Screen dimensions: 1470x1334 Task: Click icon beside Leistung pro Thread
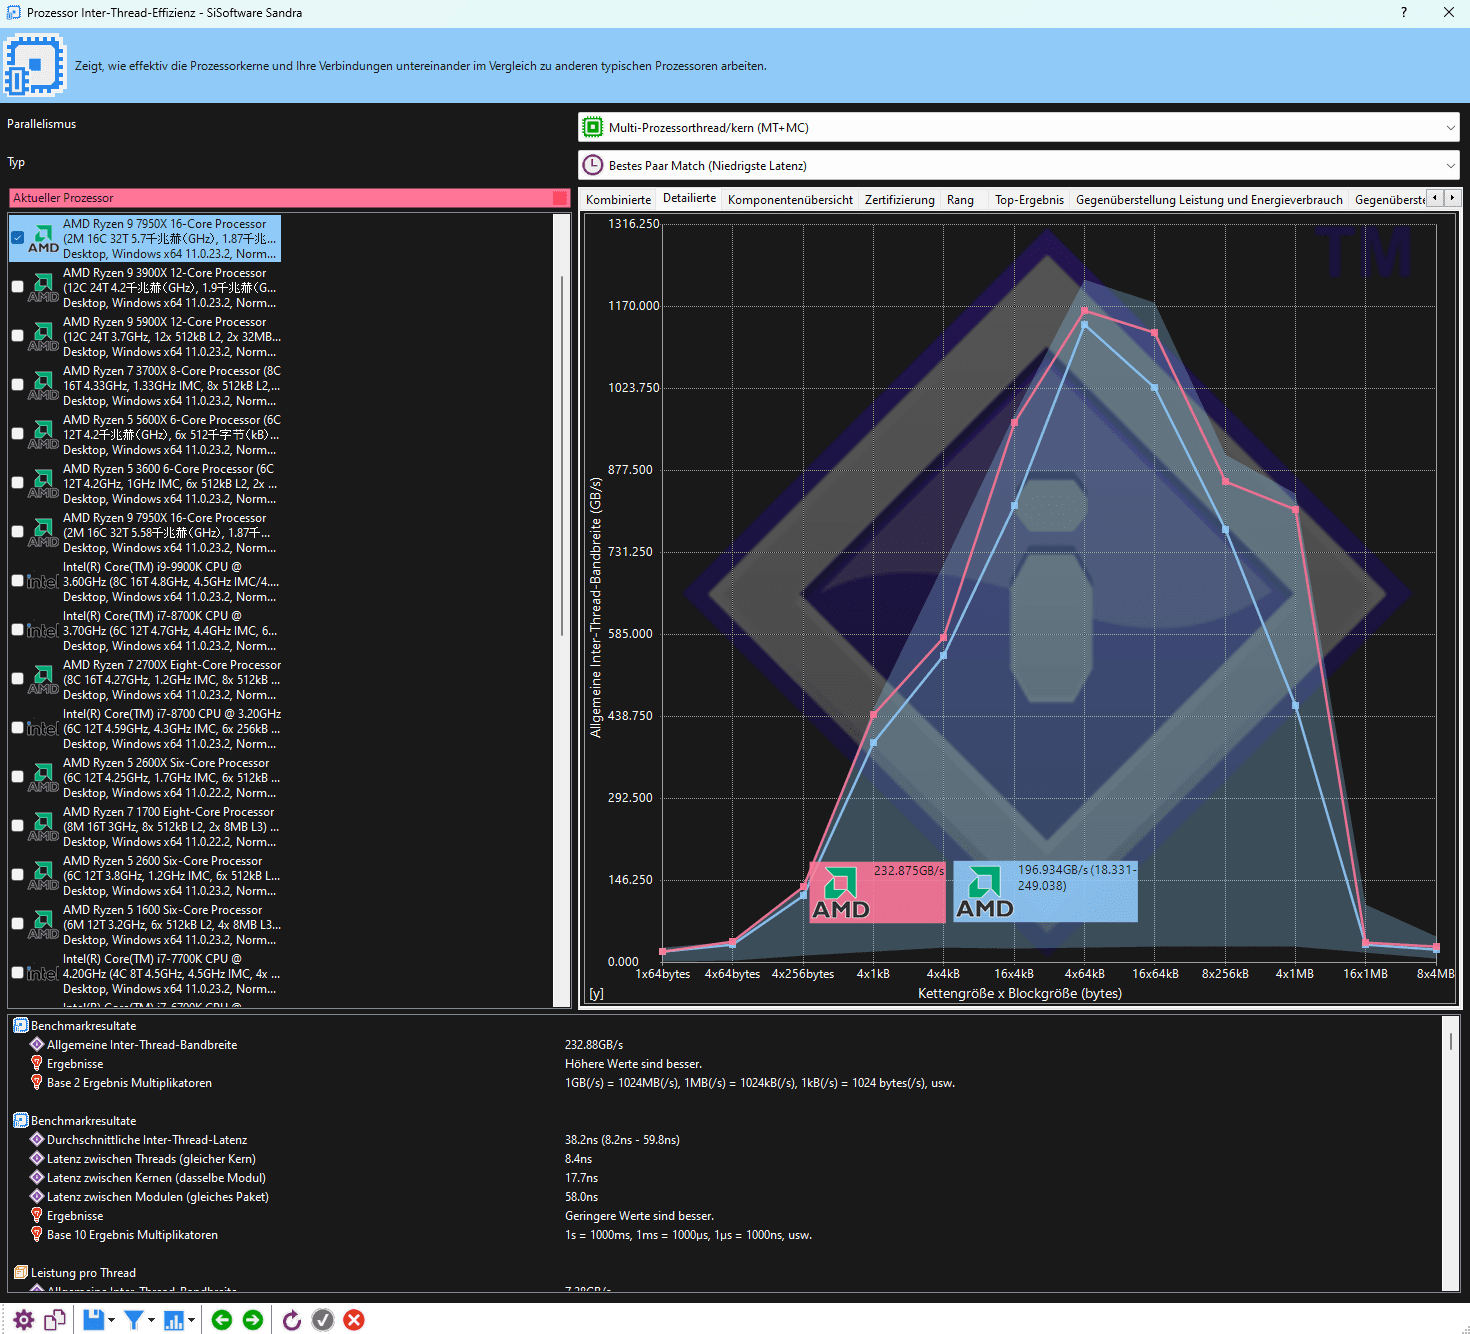20,1272
